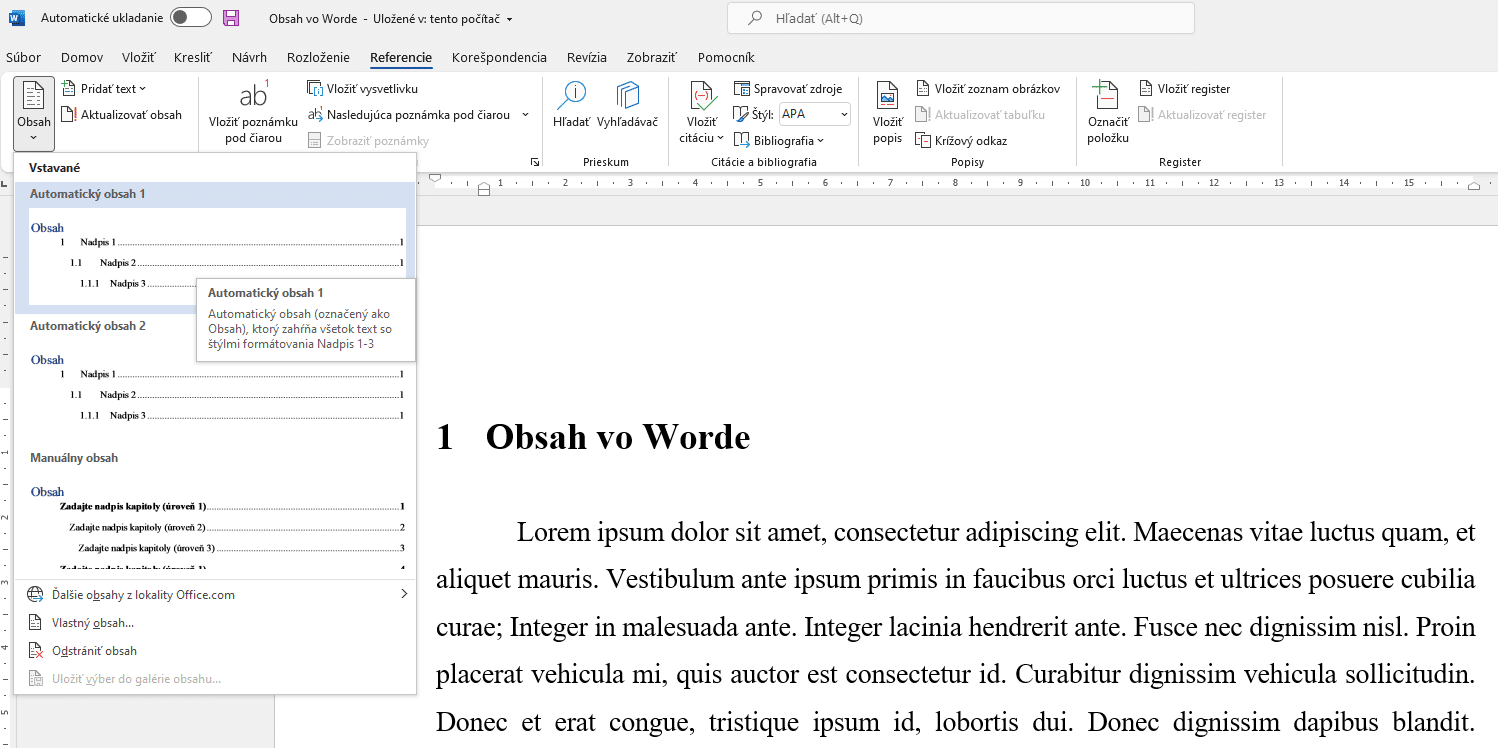
Task: Expand document title save location dropdown
Action: (510, 19)
